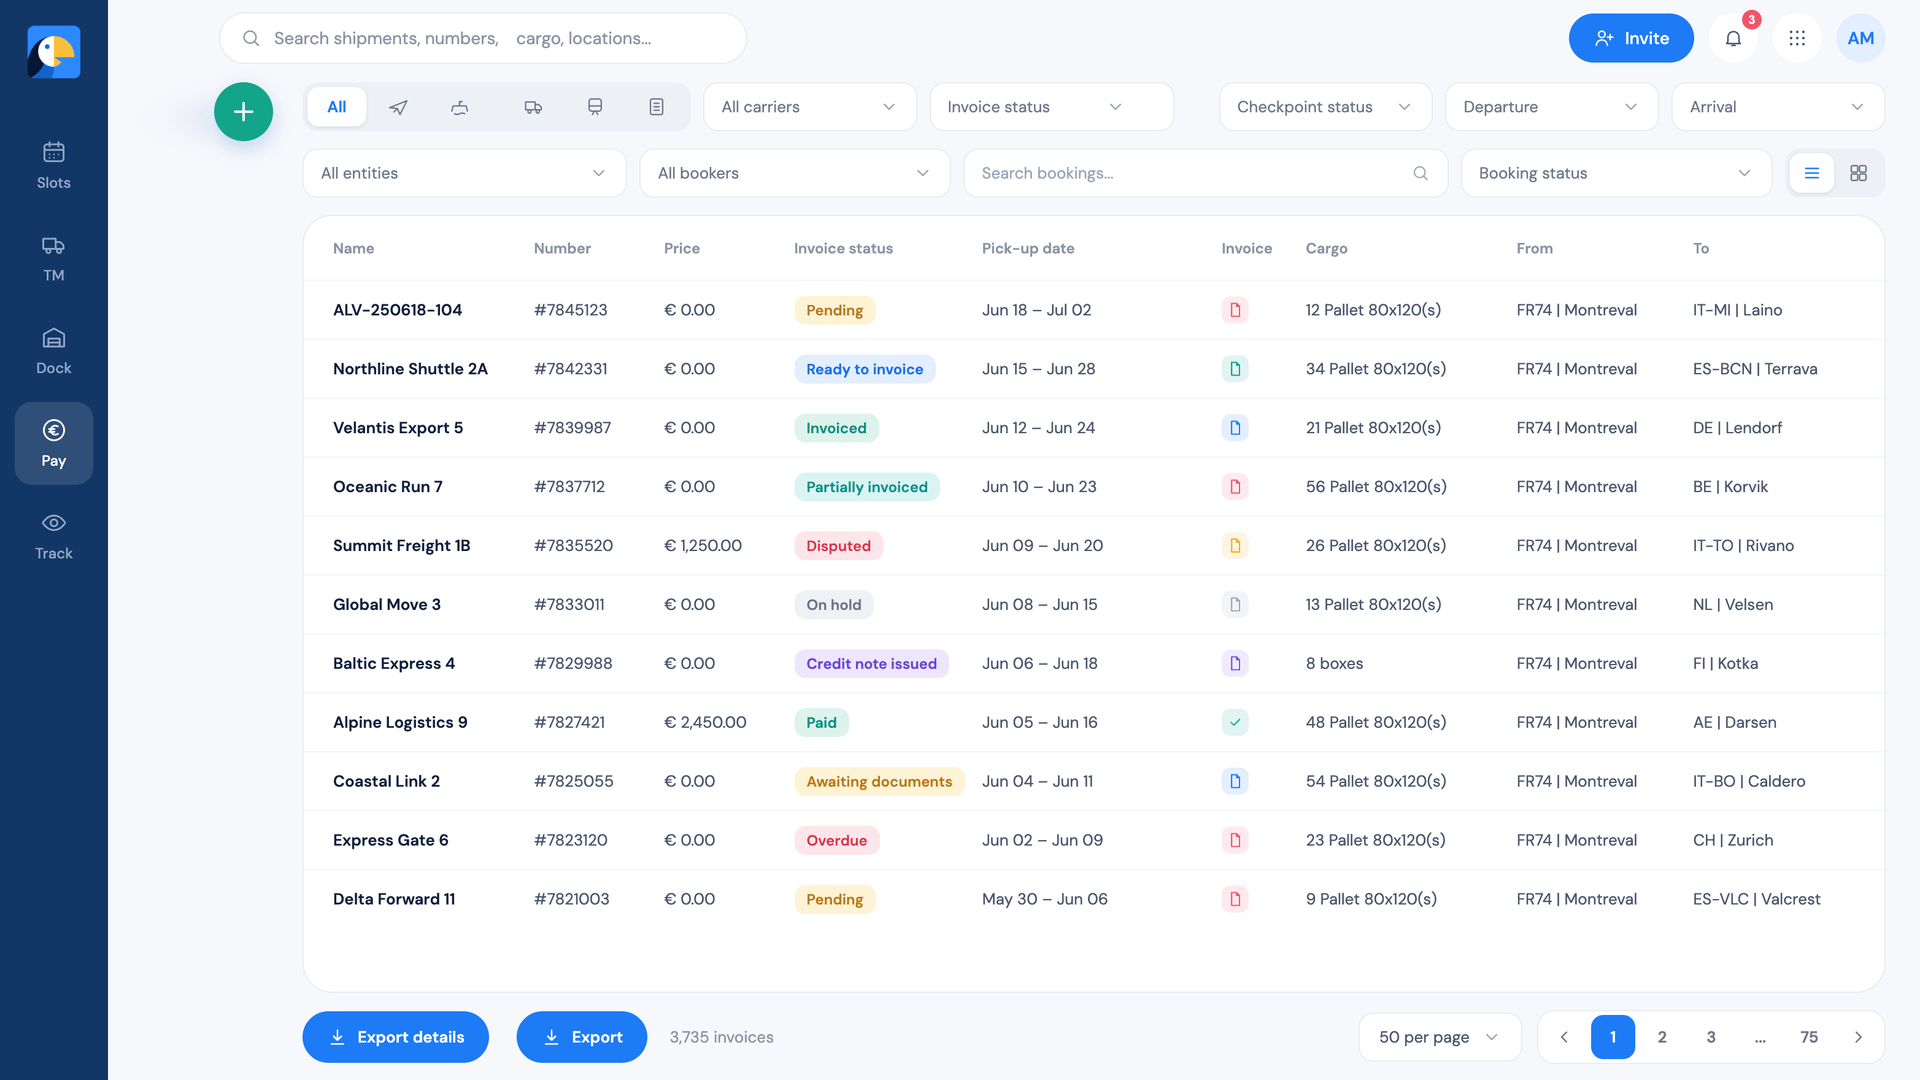Open invoice file for Summit Freight 1B
This screenshot has height=1080, width=1920.
1235,546
